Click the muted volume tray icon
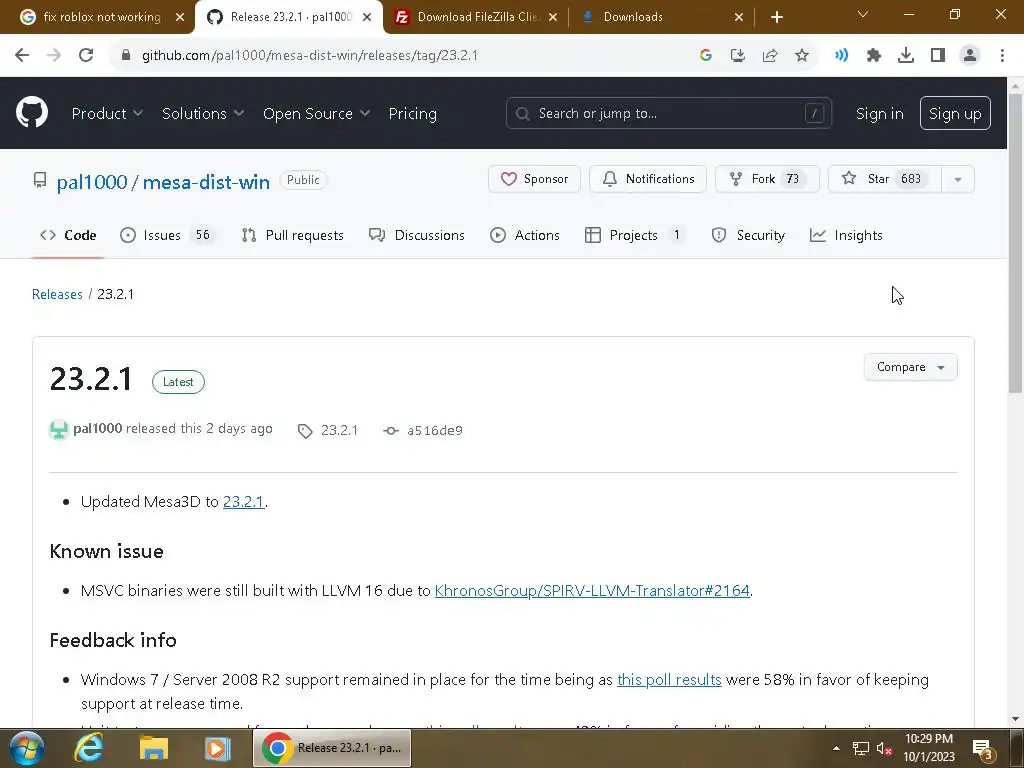The width and height of the screenshot is (1024, 768). click(x=884, y=748)
